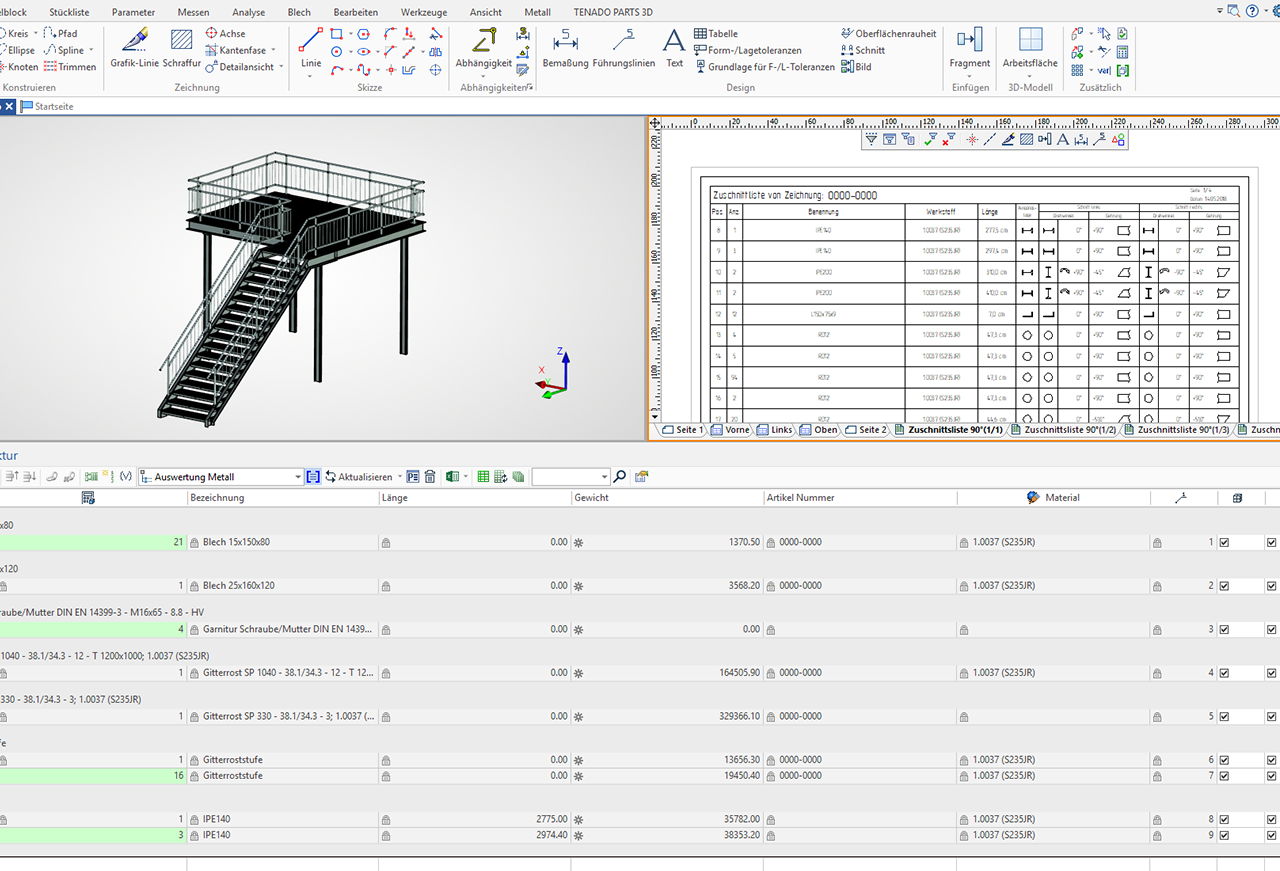Image resolution: width=1280 pixels, height=871 pixels.
Task: Add Form-/Lagetoleranzen annotation
Action: (746, 50)
